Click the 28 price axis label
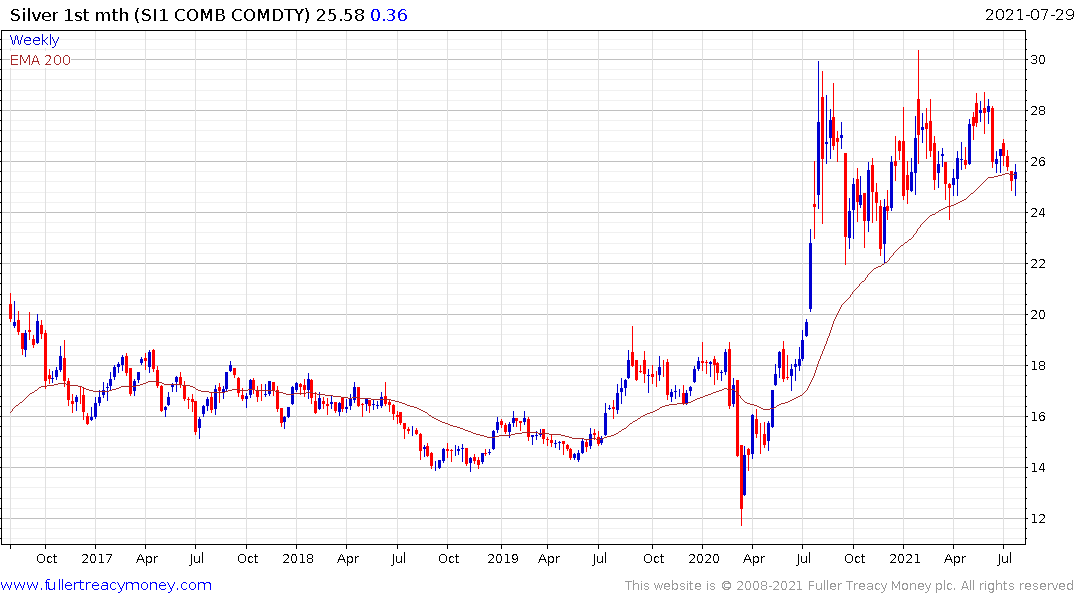This screenshot has width=1075, height=600. point(1038,110)
